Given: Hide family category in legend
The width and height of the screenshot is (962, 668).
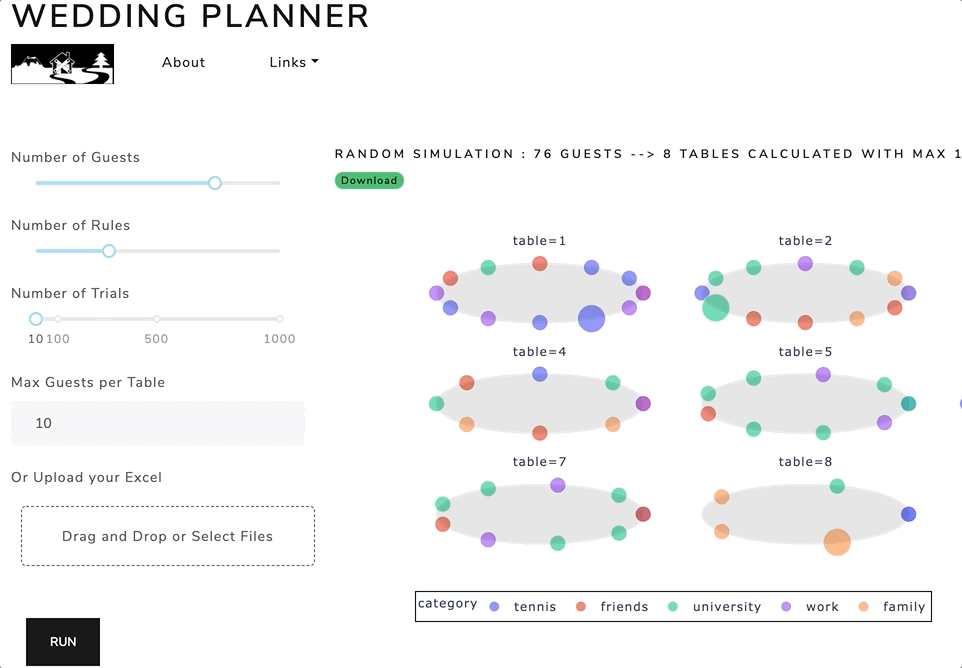Looking at the screenshot, I should (x=891, y=607).
